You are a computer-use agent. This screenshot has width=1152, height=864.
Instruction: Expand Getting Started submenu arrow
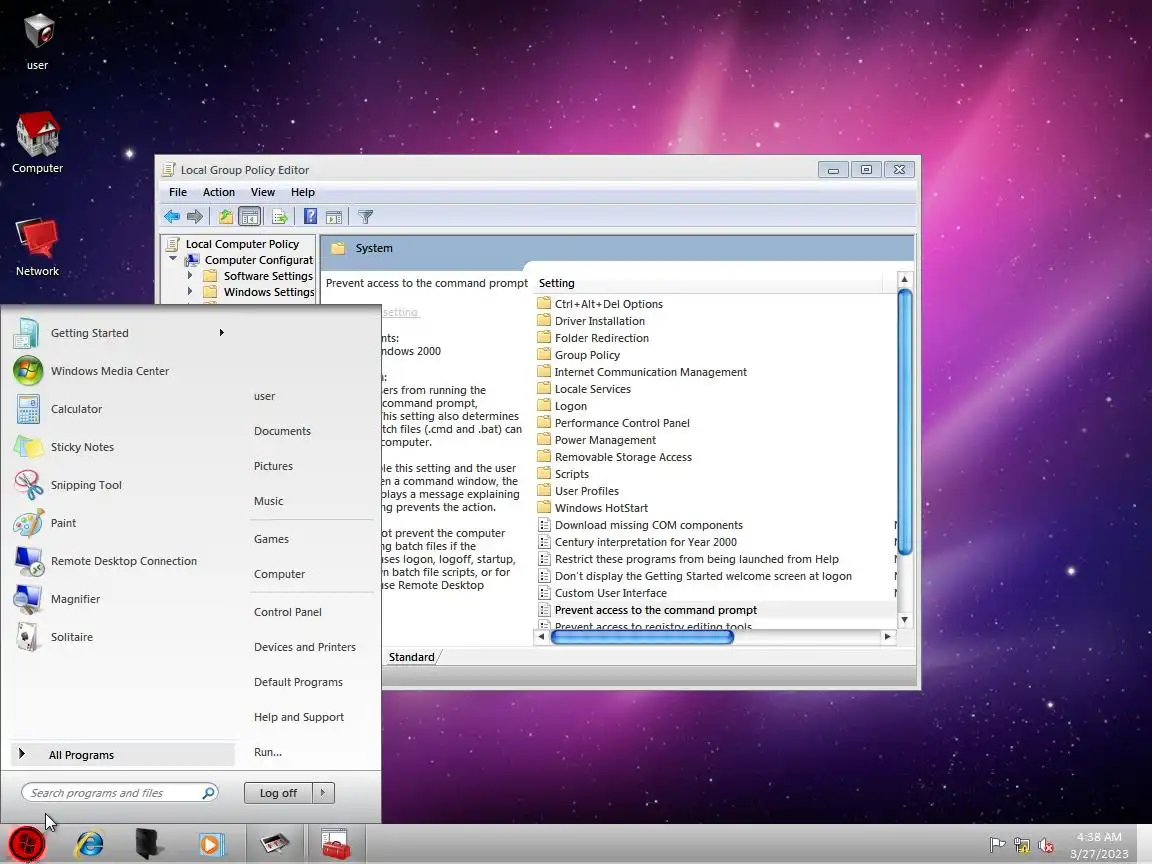[221, 333]
